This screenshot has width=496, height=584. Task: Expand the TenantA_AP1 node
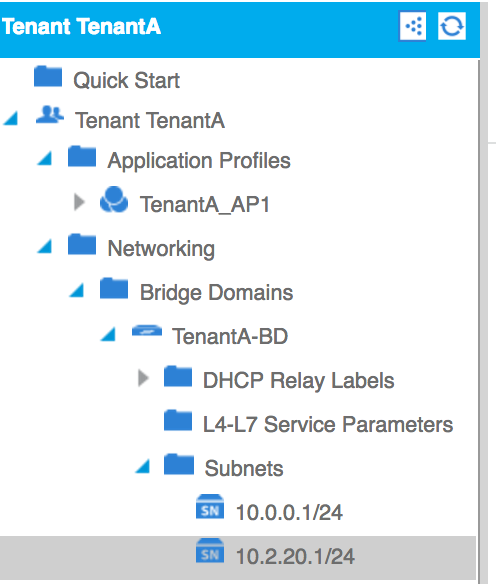coord(79,202)
